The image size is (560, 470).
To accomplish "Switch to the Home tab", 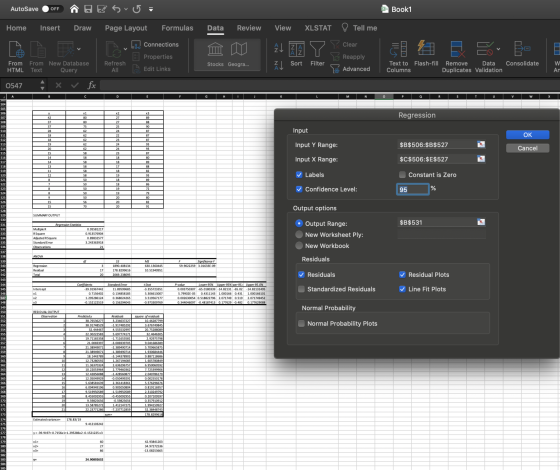I will [16, 28].
